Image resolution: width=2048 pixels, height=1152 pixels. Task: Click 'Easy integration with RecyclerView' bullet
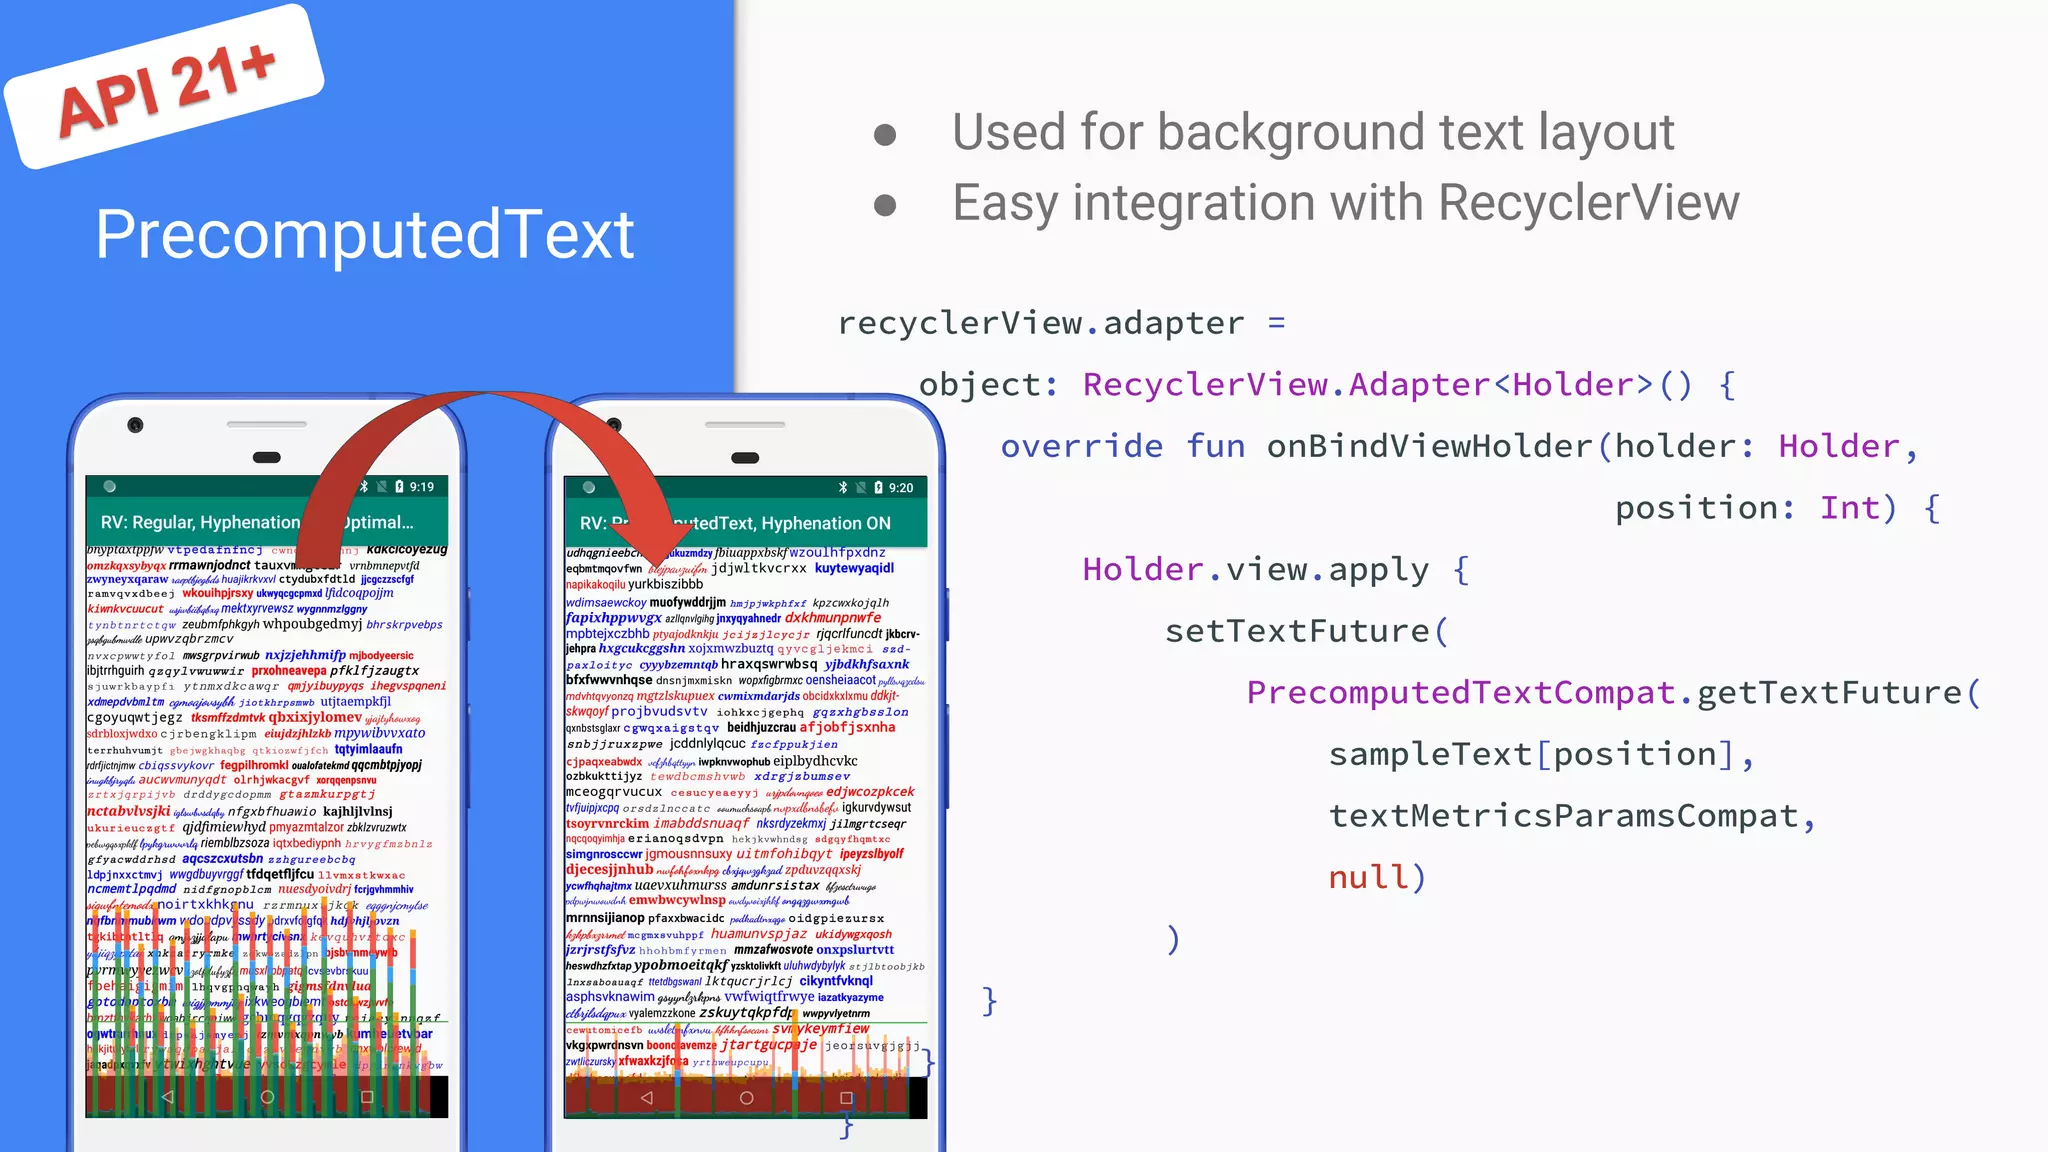1345,203
